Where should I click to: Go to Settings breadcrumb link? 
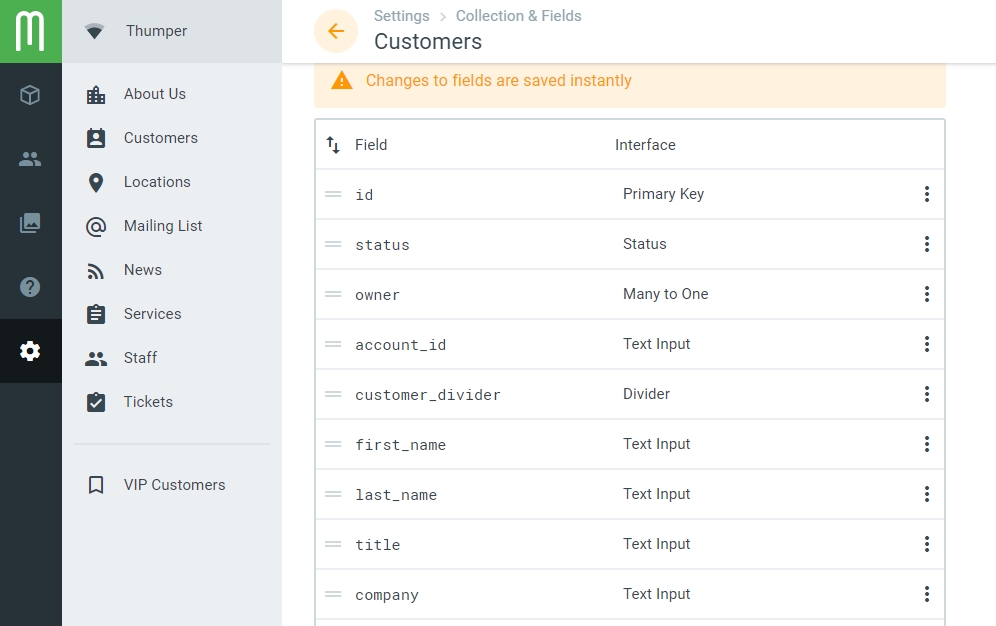point(401,16)
